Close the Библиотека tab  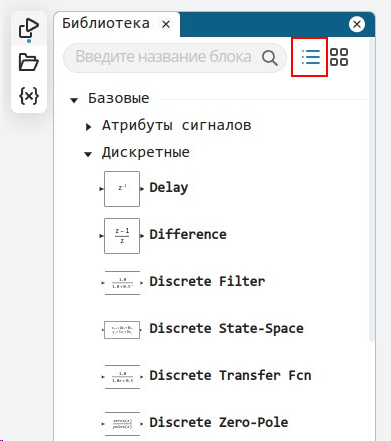[x=166, y=24]
